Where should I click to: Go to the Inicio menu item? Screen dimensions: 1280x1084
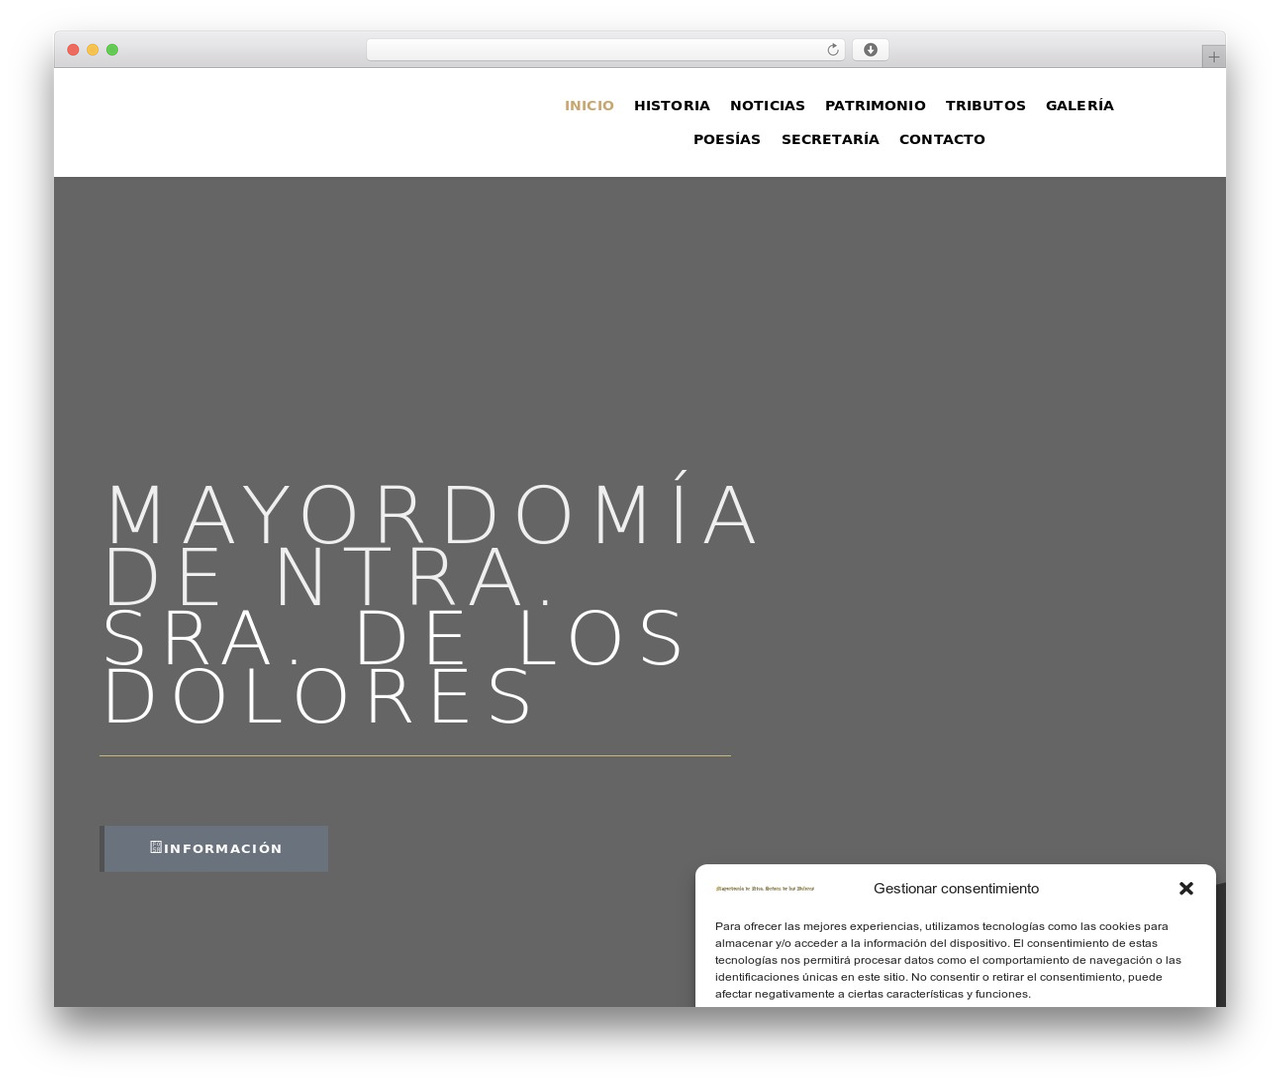point(589,105)
